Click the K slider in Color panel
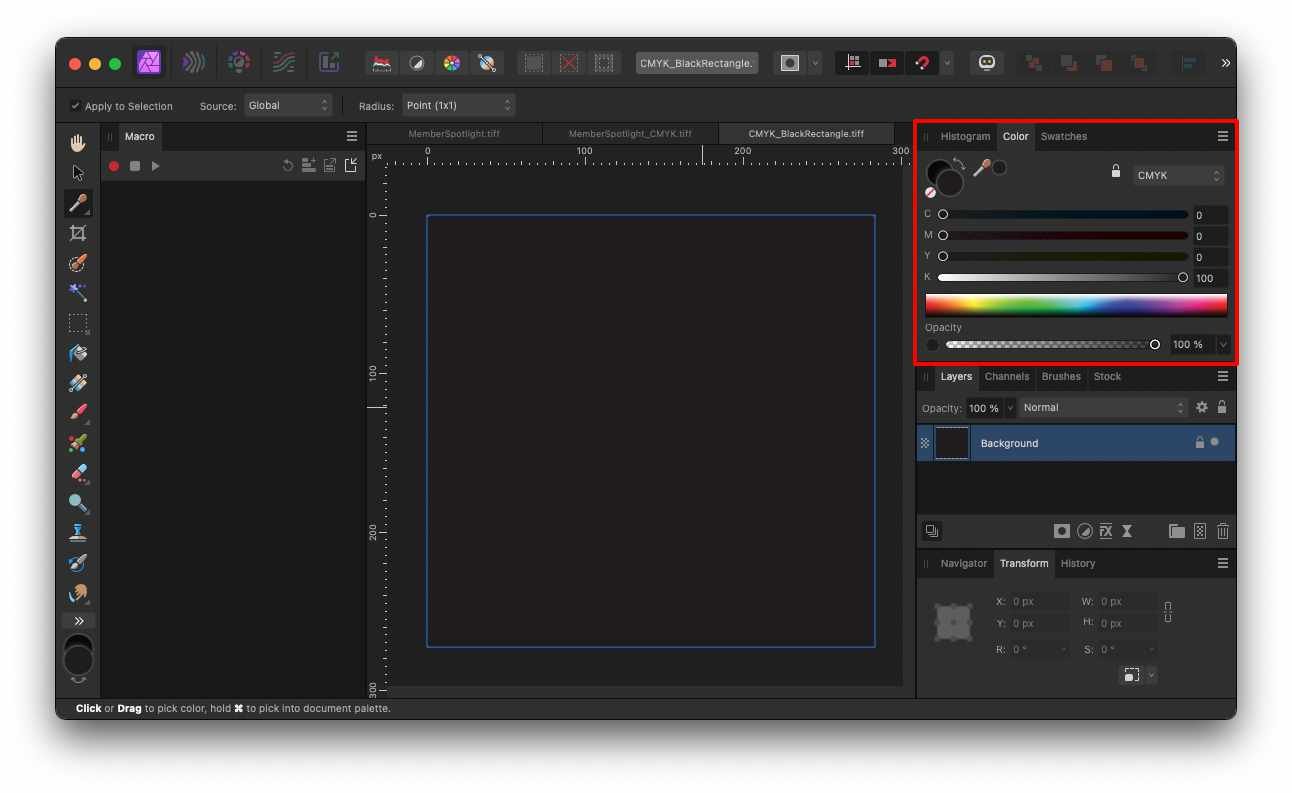1292x793 pixels. [x=1062, y=278]
